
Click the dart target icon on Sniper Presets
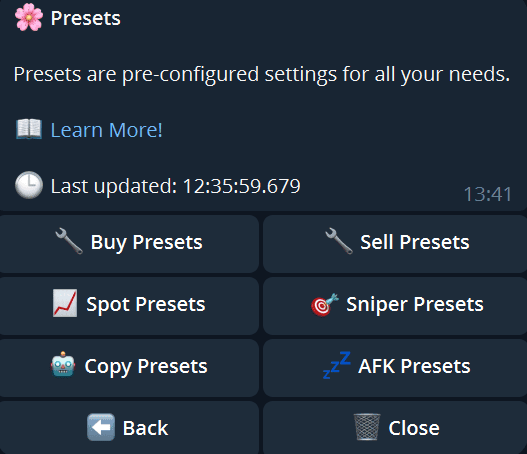coord(324,304)
